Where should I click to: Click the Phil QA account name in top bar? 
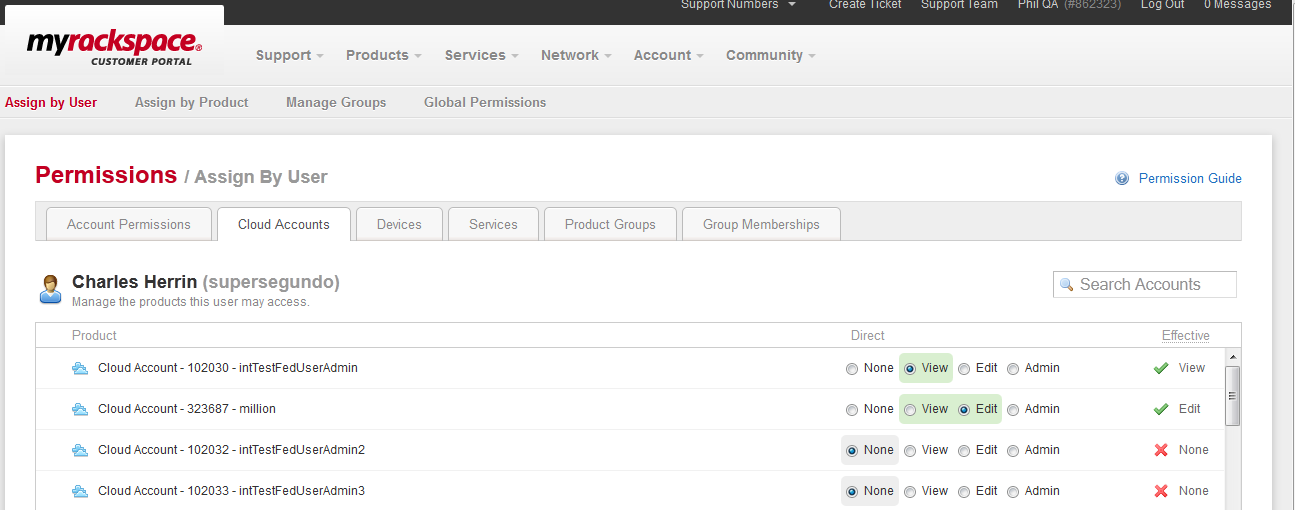(x=1038, y=5)
